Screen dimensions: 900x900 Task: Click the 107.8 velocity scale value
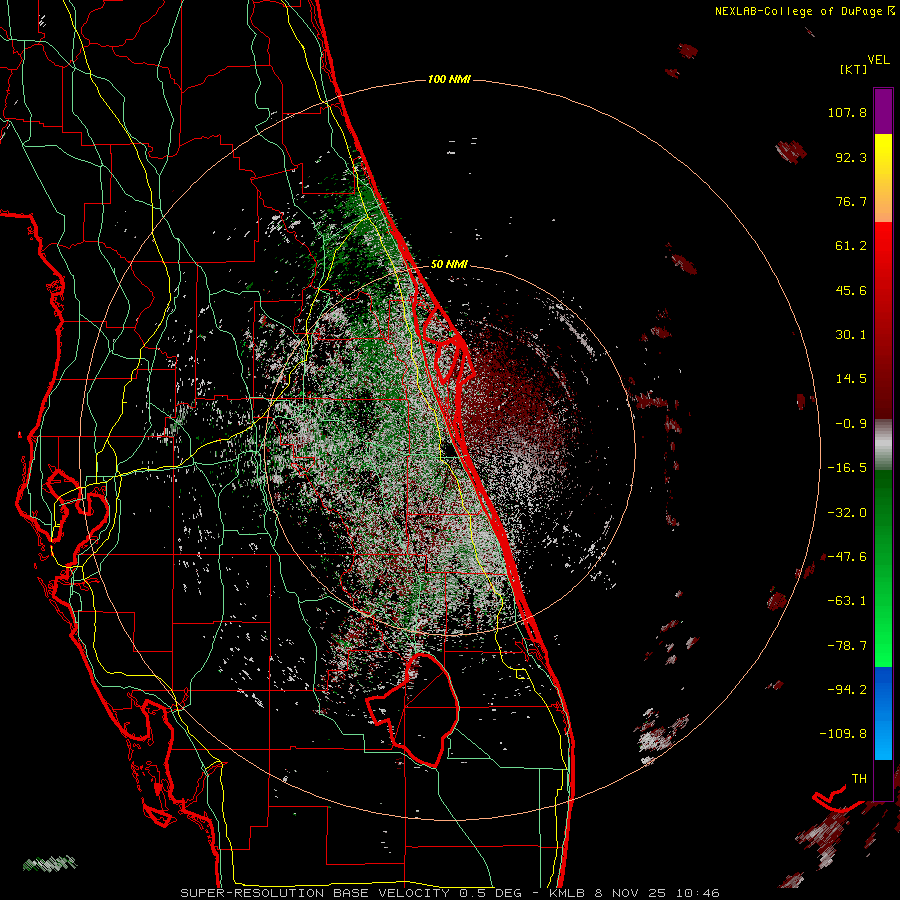point(847,112)
